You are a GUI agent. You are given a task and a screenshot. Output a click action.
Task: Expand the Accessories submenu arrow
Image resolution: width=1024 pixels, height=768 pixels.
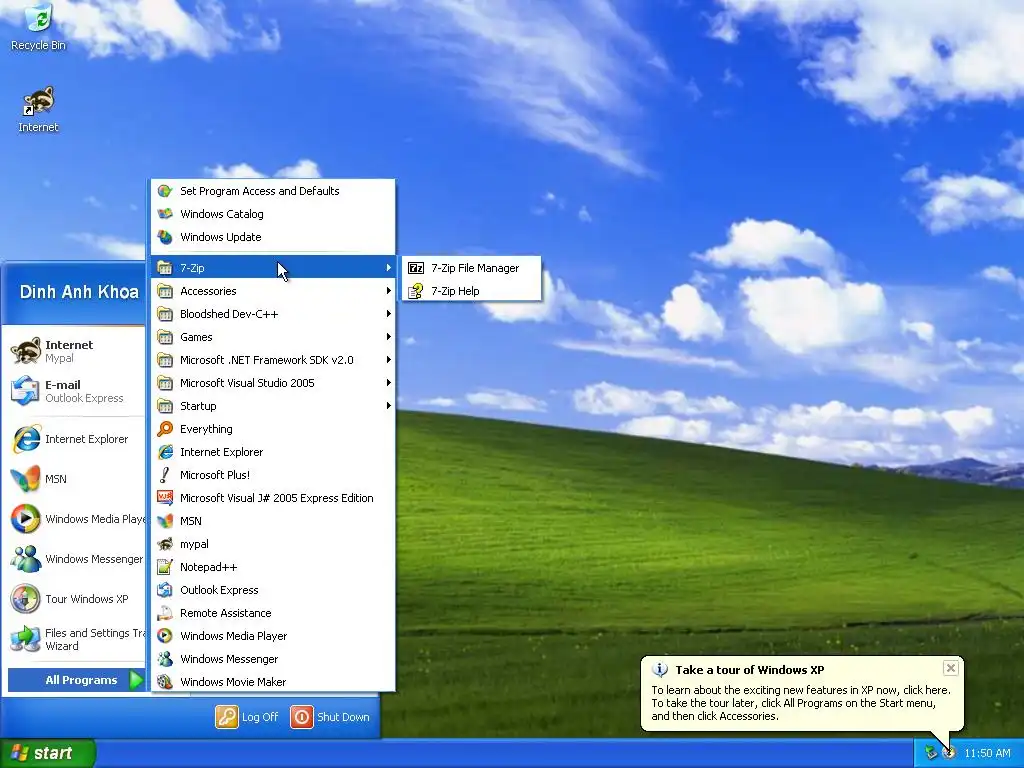[x=389, y=291]
